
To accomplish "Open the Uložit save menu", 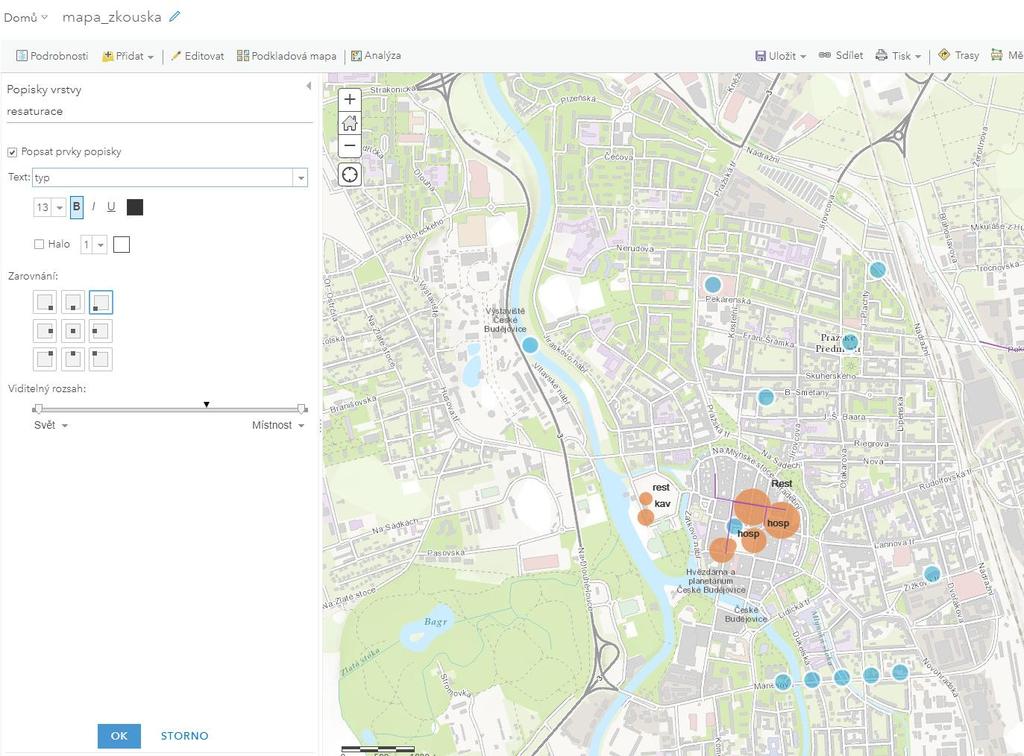I will [x=780, y=56].
